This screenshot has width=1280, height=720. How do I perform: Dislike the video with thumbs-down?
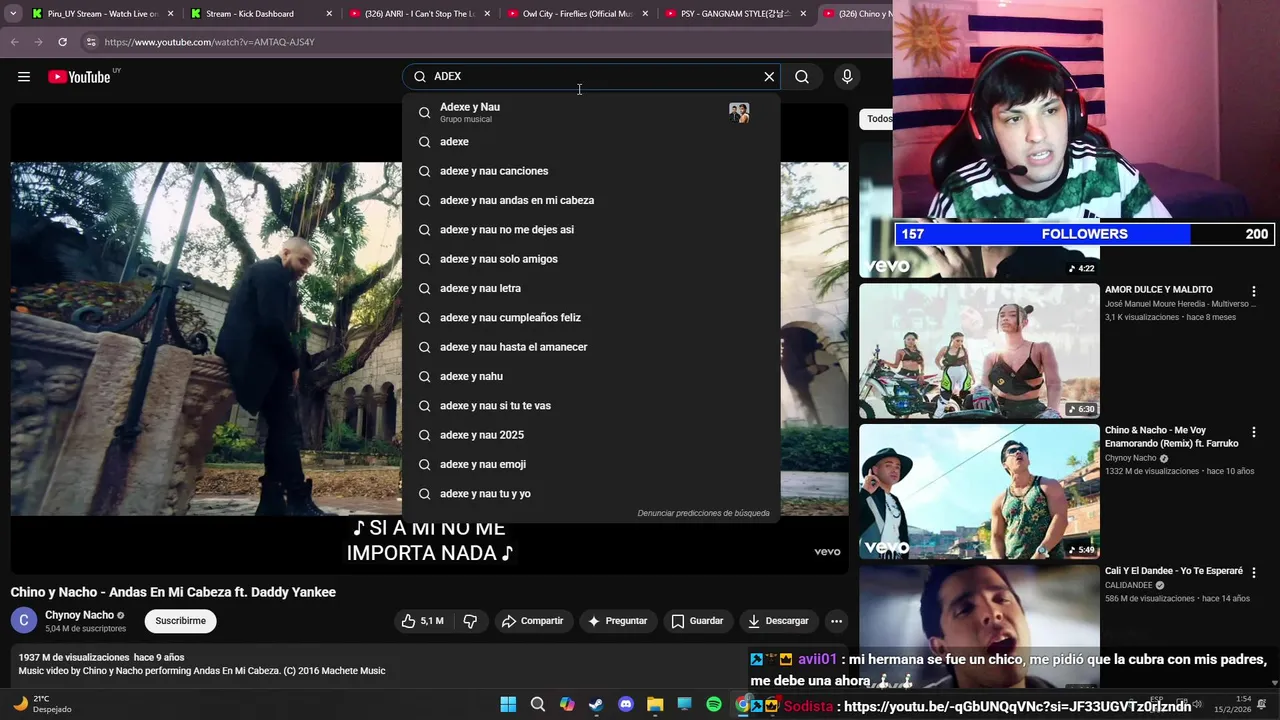tap(470, 621)
